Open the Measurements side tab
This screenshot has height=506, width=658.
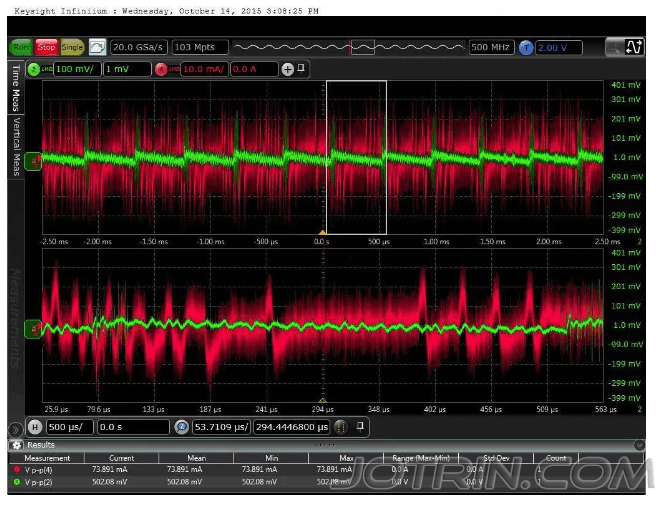pyautogui.click(x=16, y=319)
